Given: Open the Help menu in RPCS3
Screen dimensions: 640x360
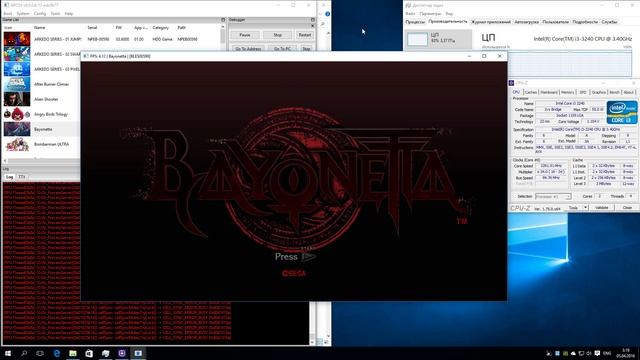Looking at the screenshot, I should pos(69,13).
